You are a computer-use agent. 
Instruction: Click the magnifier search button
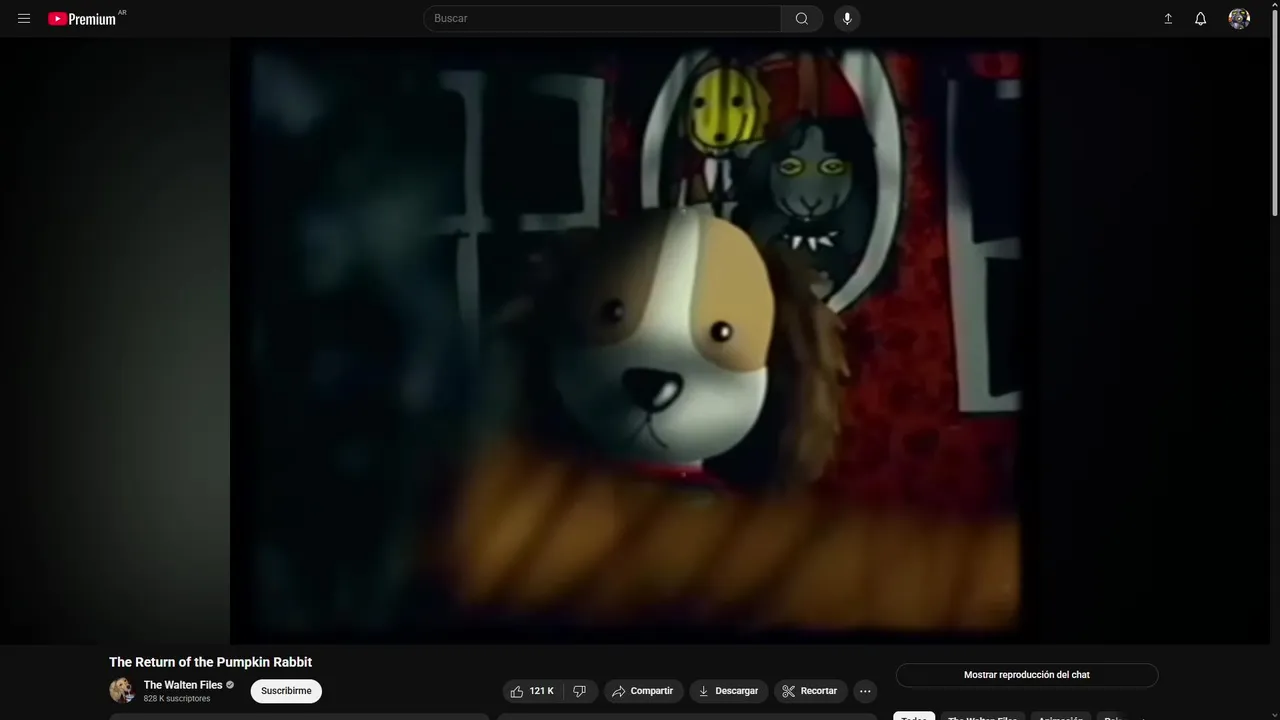coord(802,18)
